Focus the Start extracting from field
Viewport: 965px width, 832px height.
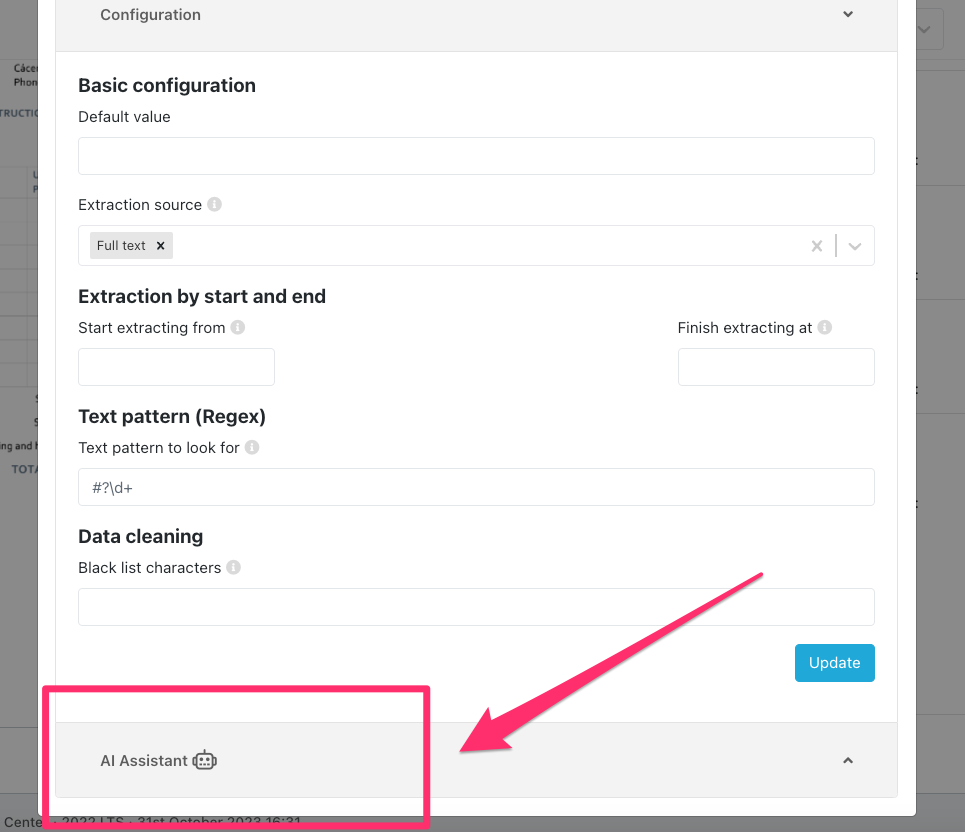point(176,367)
